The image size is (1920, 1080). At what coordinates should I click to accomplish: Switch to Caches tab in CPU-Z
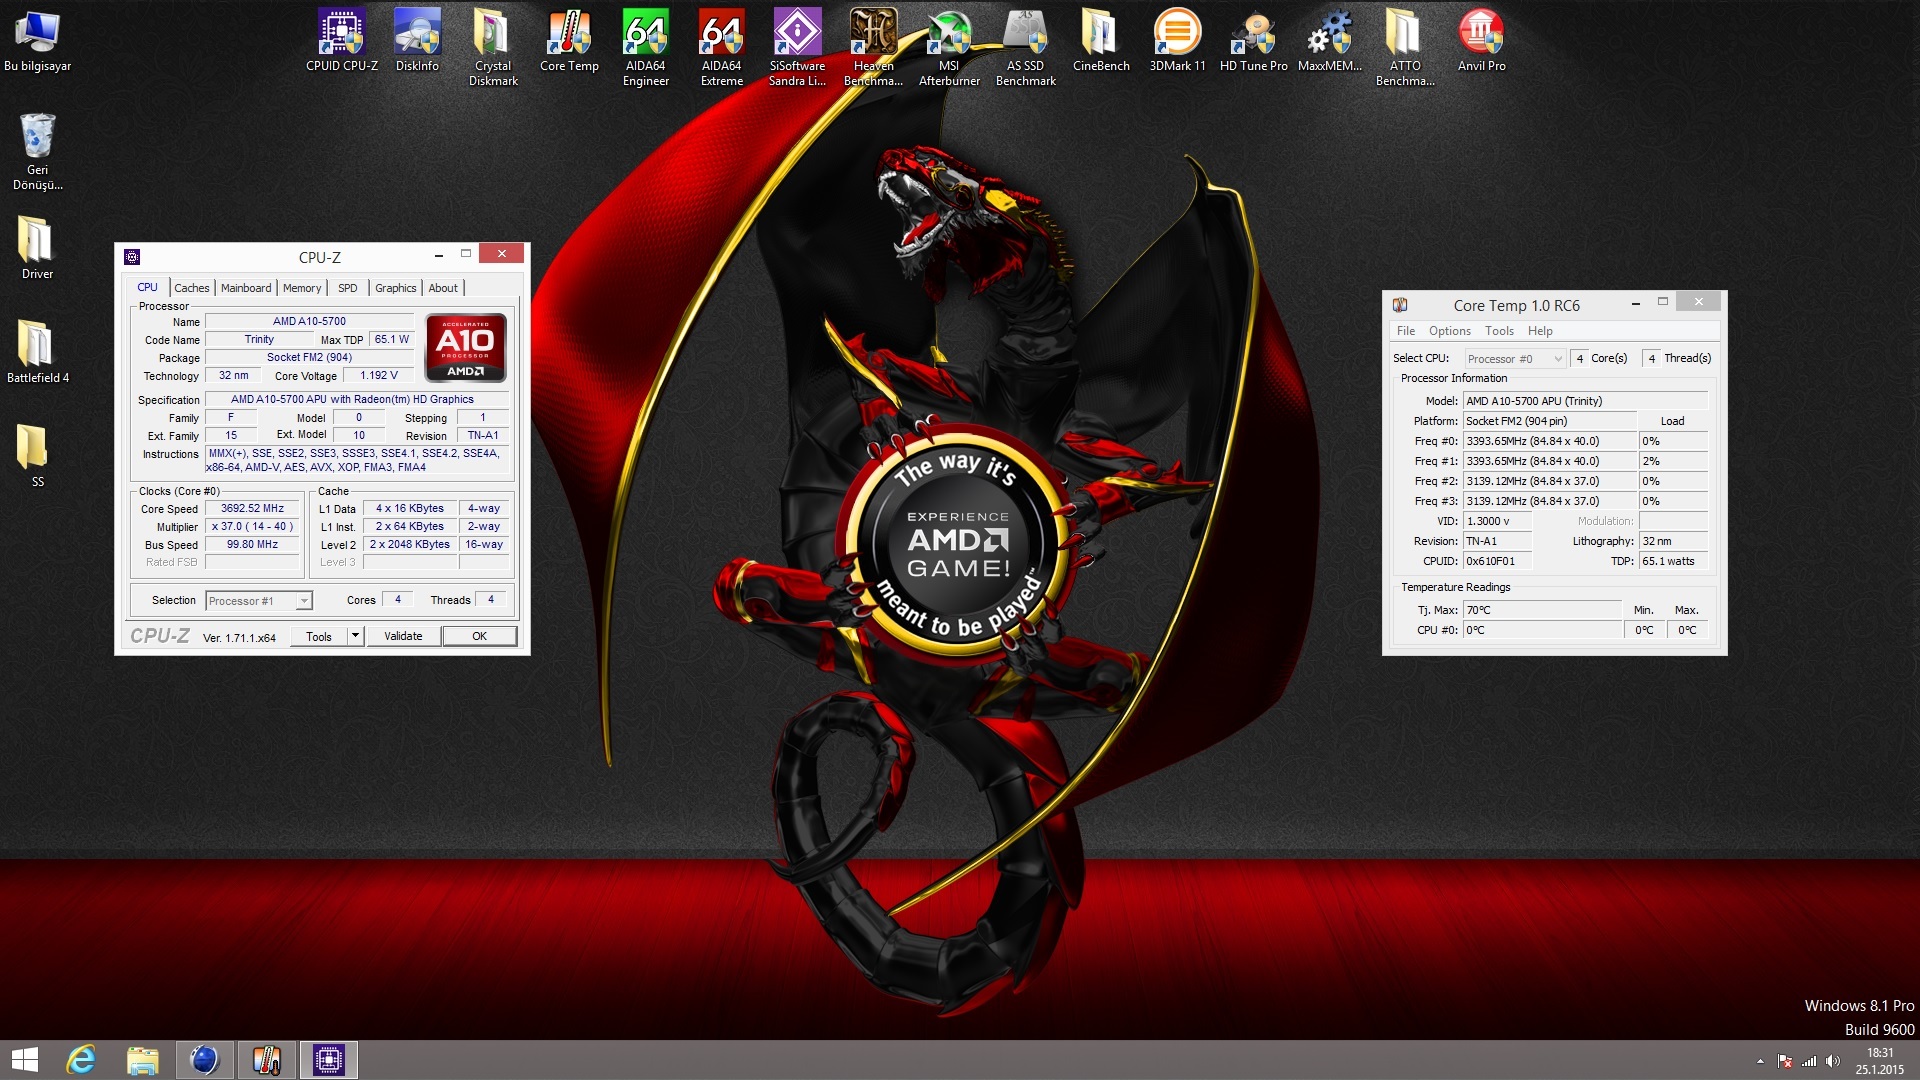click(192, 288)
